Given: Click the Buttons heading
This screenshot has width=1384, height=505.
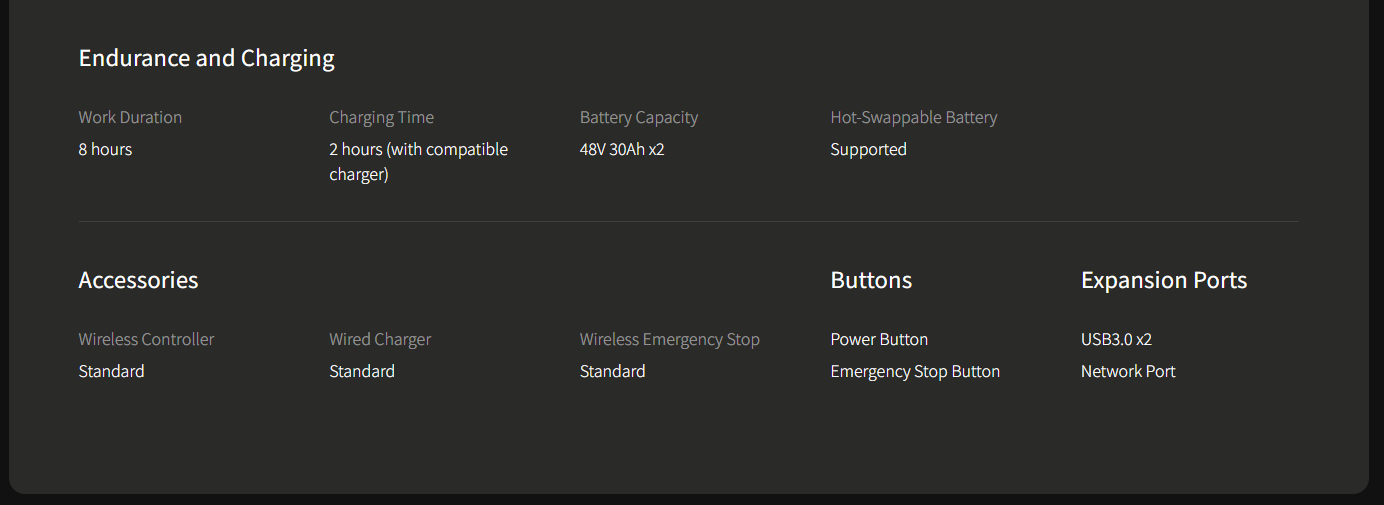Looking at the screenshot, I should [871, 280].
